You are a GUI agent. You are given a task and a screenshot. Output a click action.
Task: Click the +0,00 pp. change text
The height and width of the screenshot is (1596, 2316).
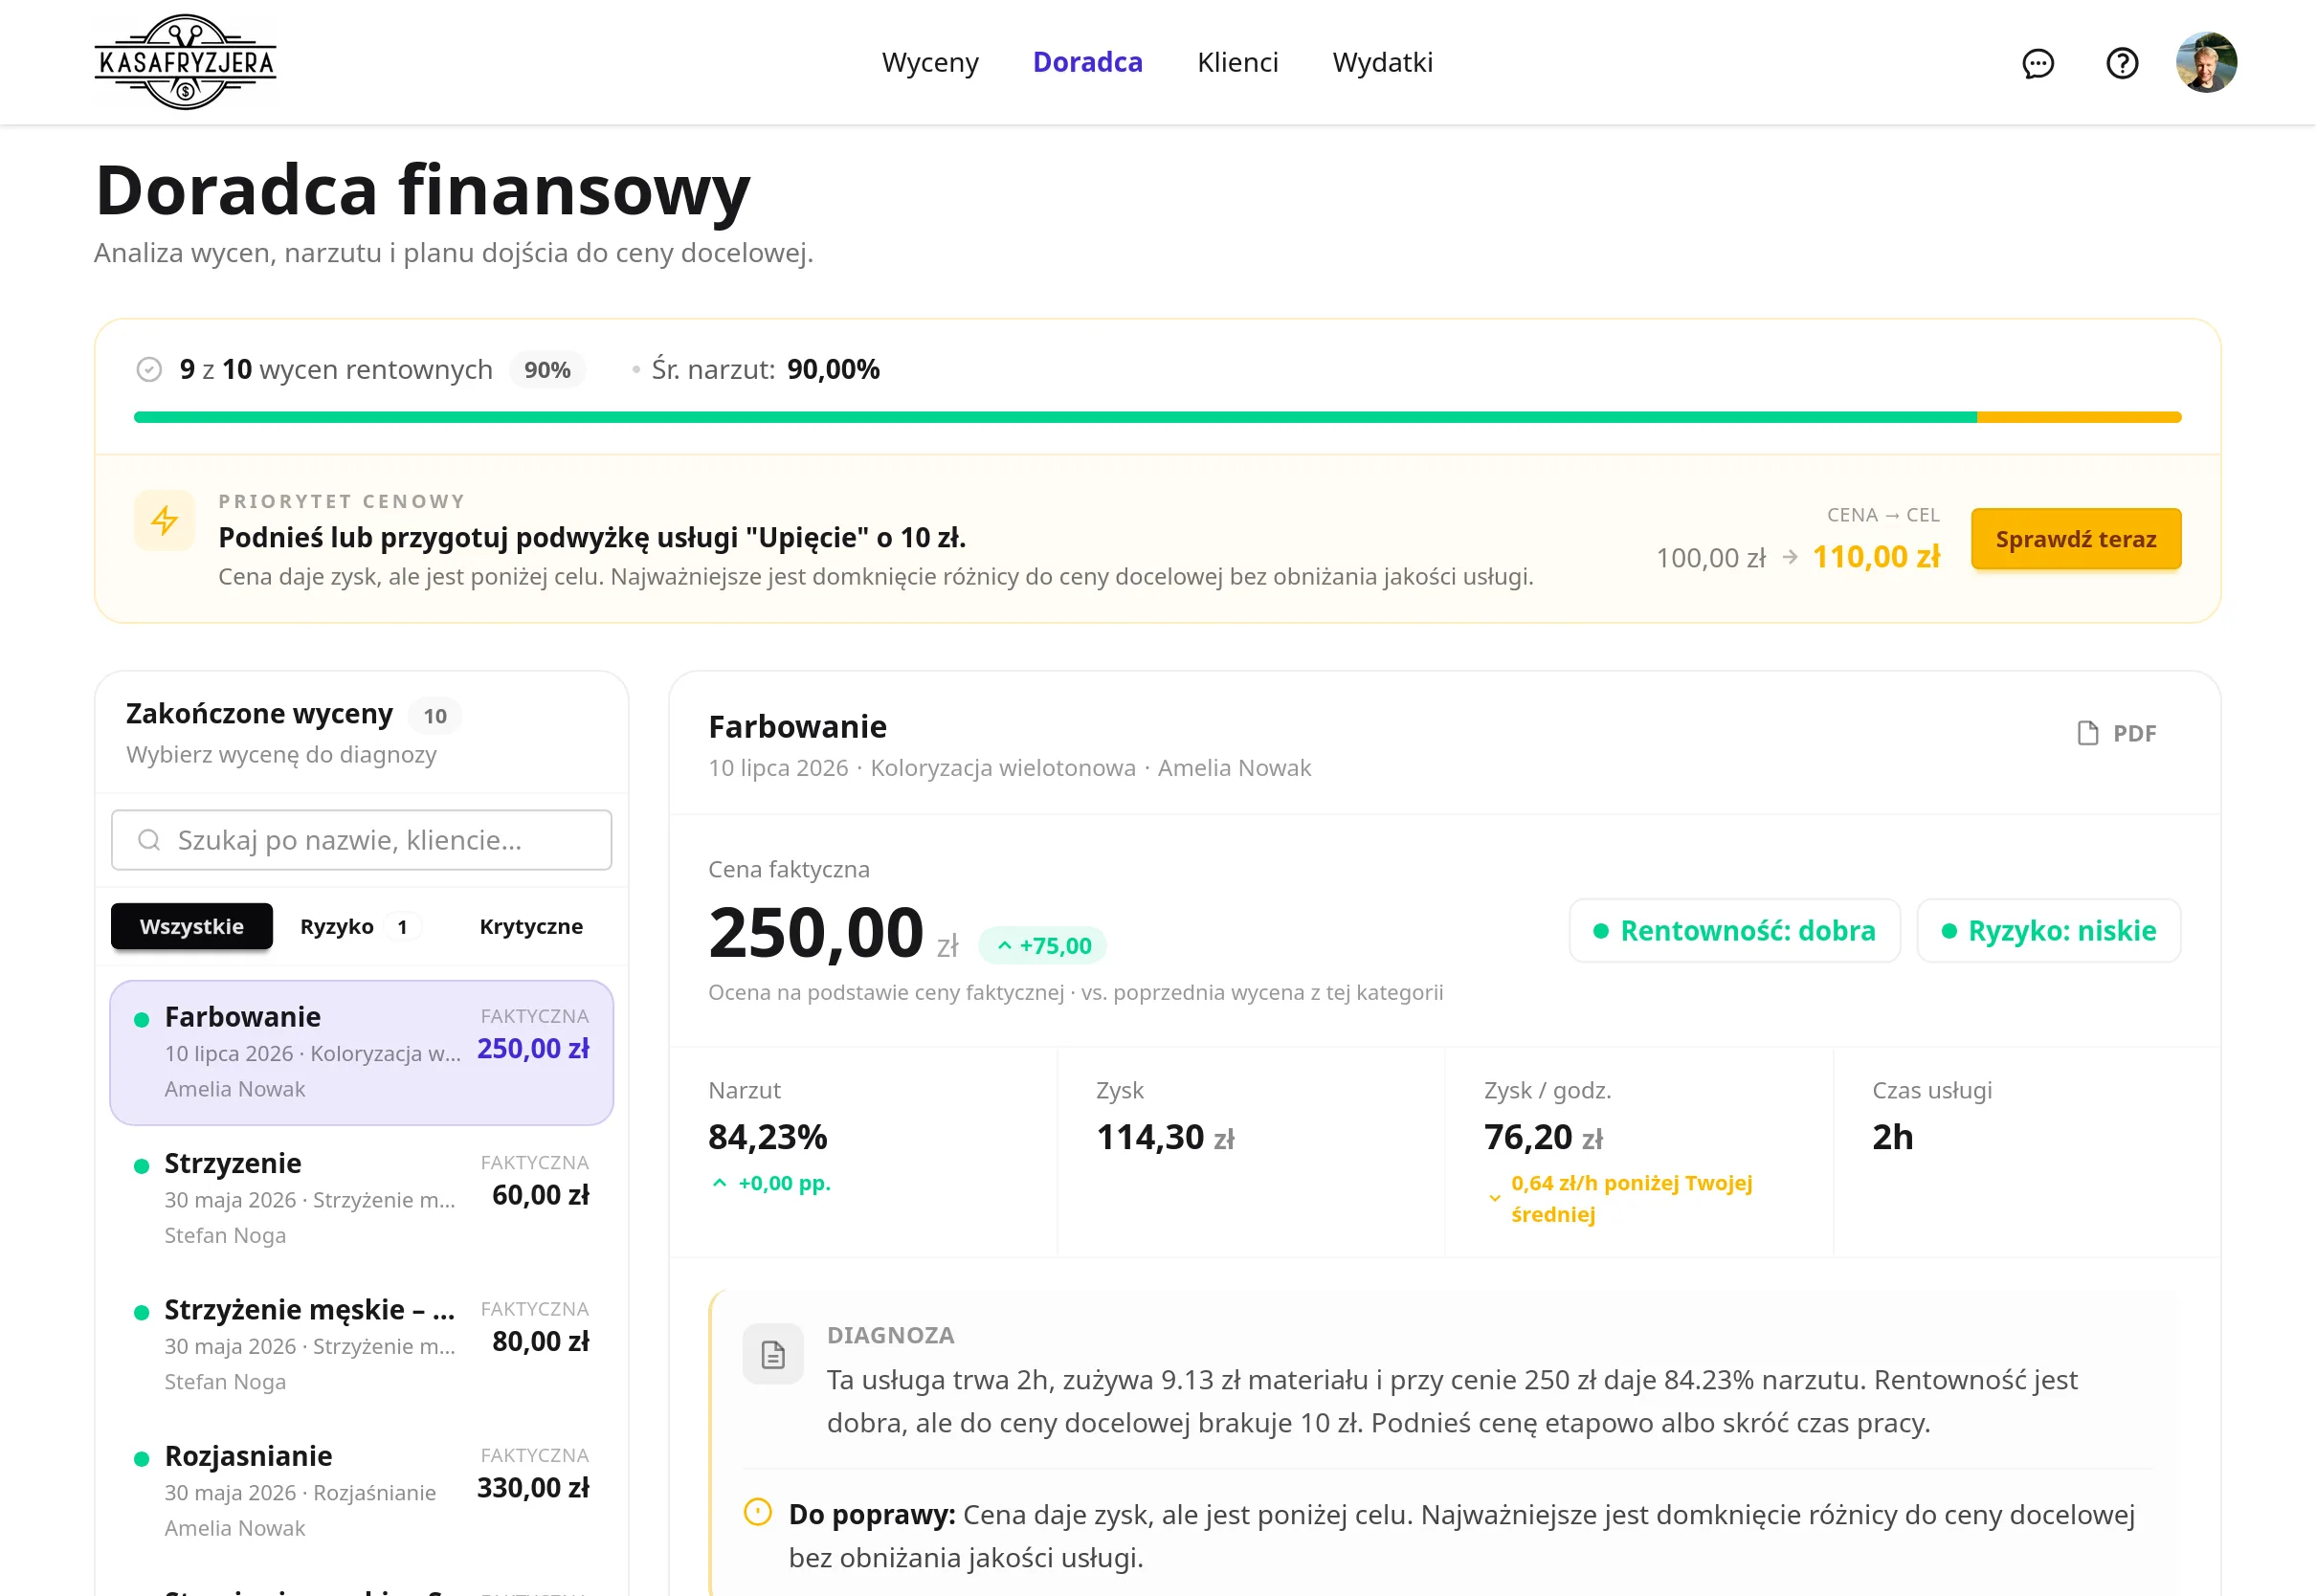(784, 1183)
